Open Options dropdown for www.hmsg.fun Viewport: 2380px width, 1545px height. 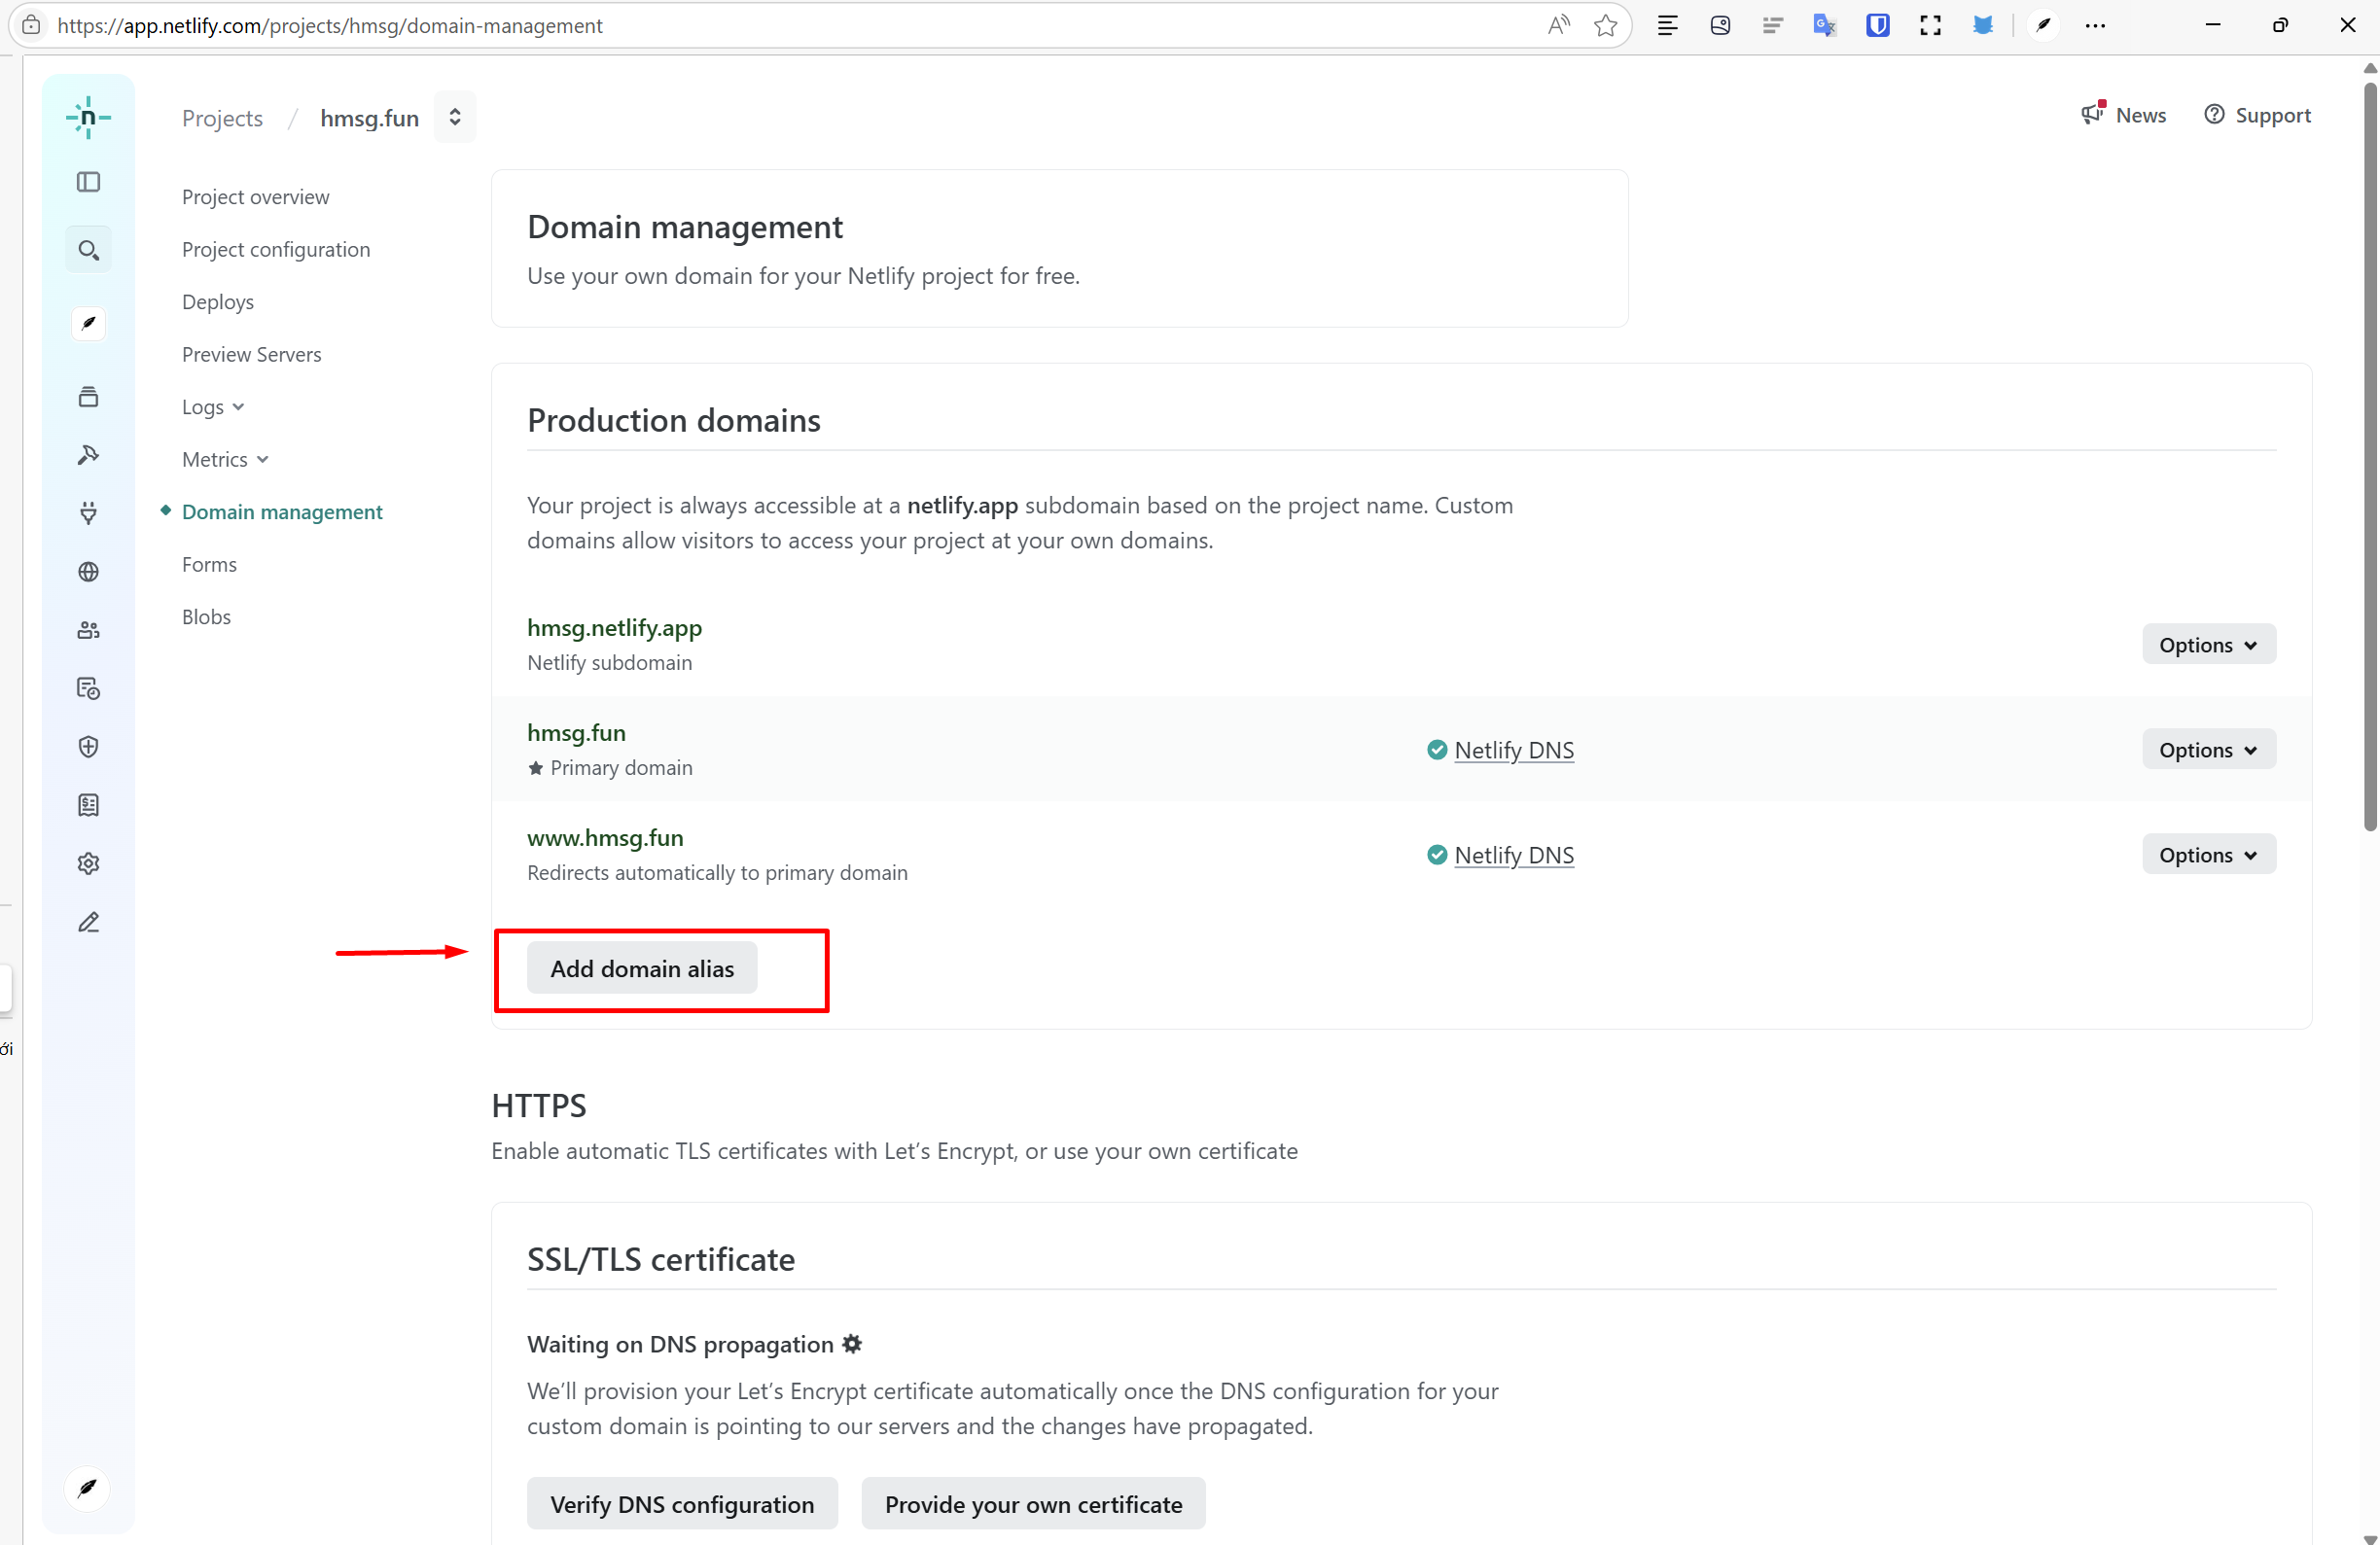click(2208, 855)
